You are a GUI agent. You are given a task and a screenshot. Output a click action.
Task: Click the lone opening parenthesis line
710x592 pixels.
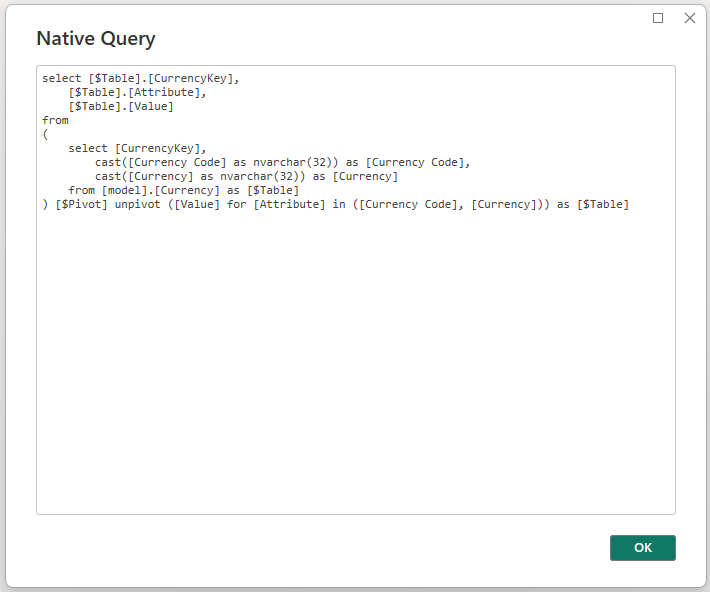pyautogui.click(x=45, y=134)
